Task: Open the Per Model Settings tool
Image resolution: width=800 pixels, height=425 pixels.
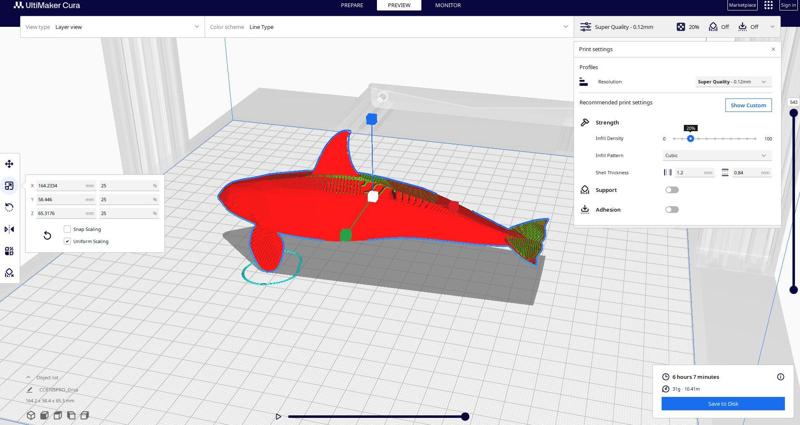Action: pos(9,251)
